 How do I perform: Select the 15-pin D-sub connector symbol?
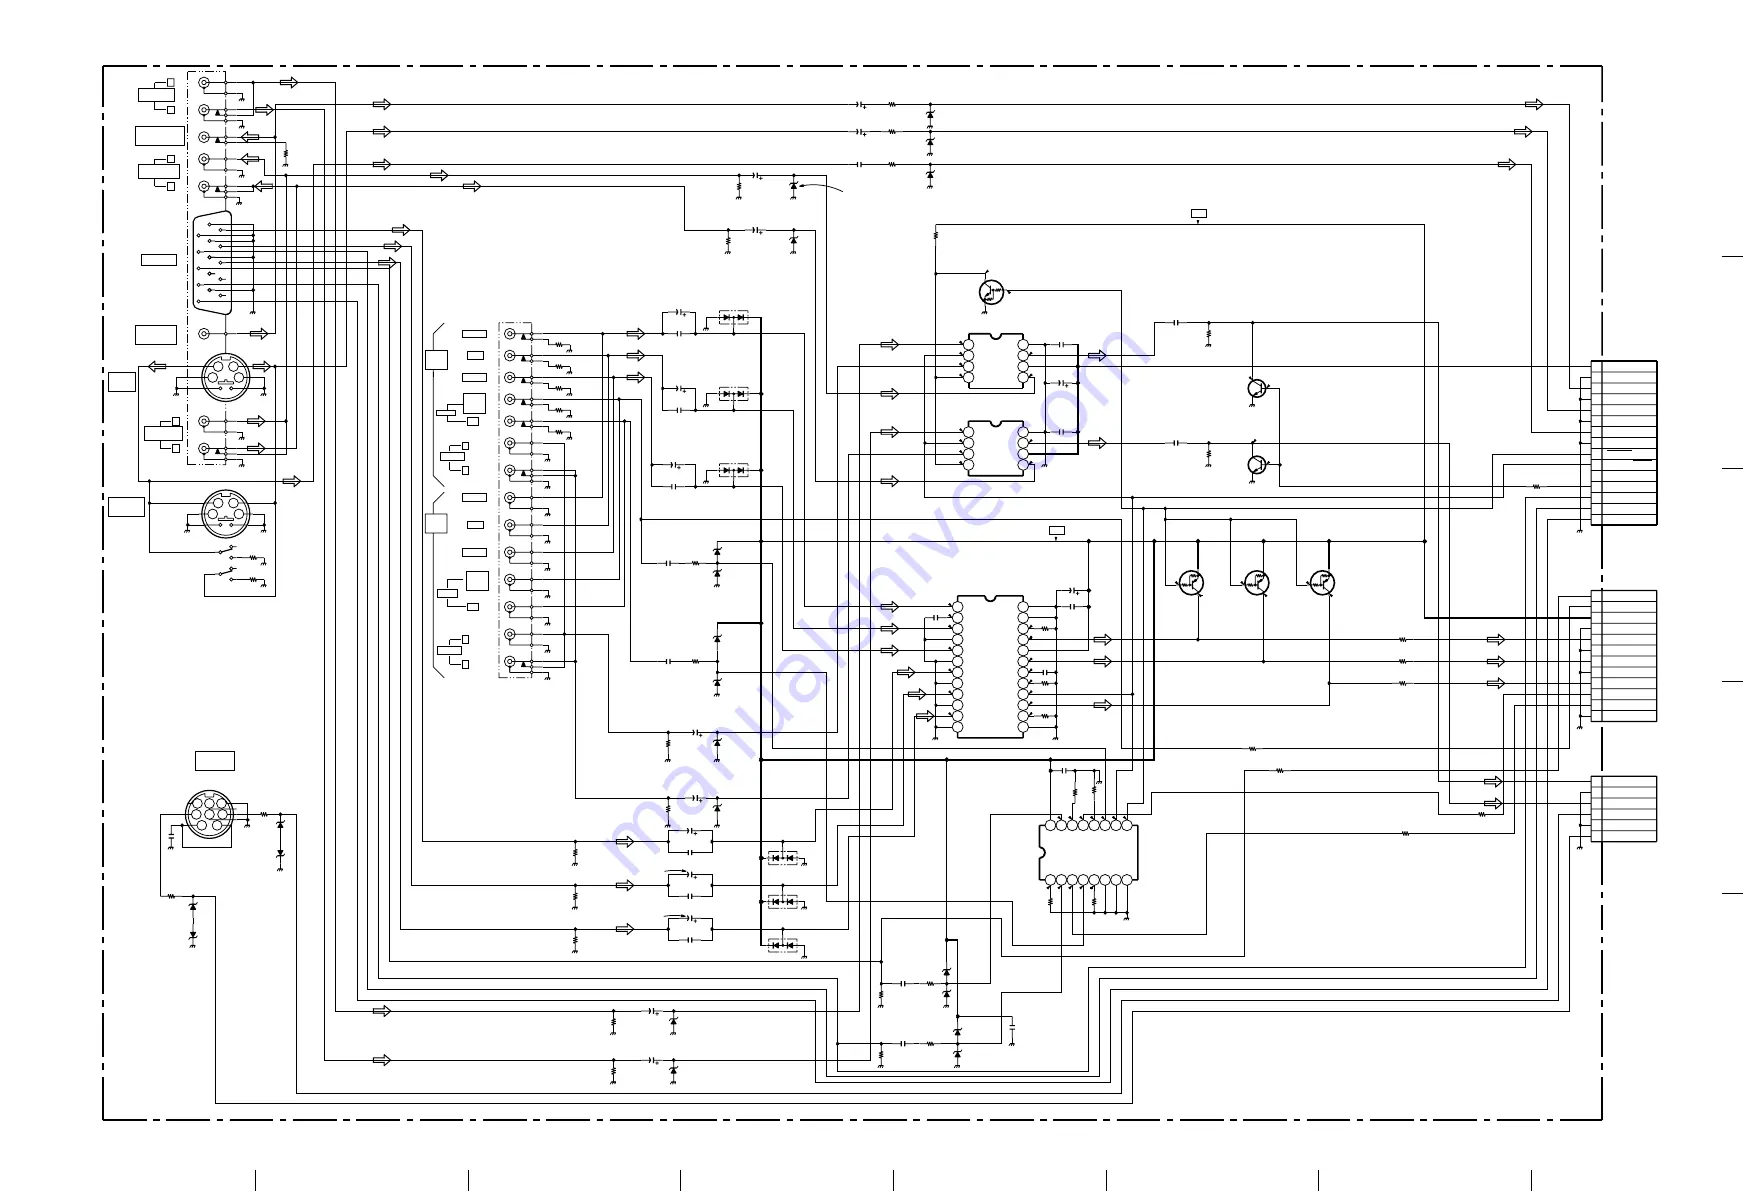[212, 263]
